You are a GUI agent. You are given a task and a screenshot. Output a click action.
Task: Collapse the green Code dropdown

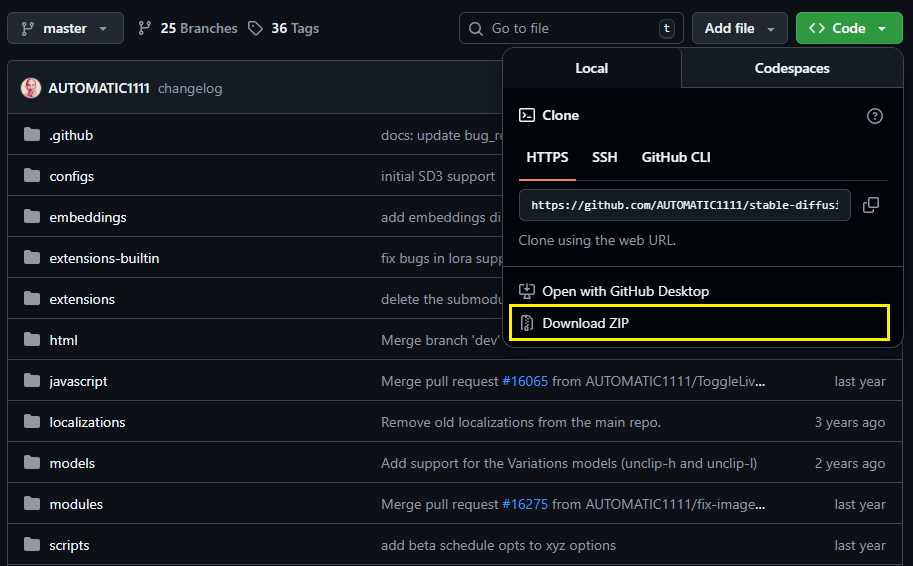click(848, 28)
